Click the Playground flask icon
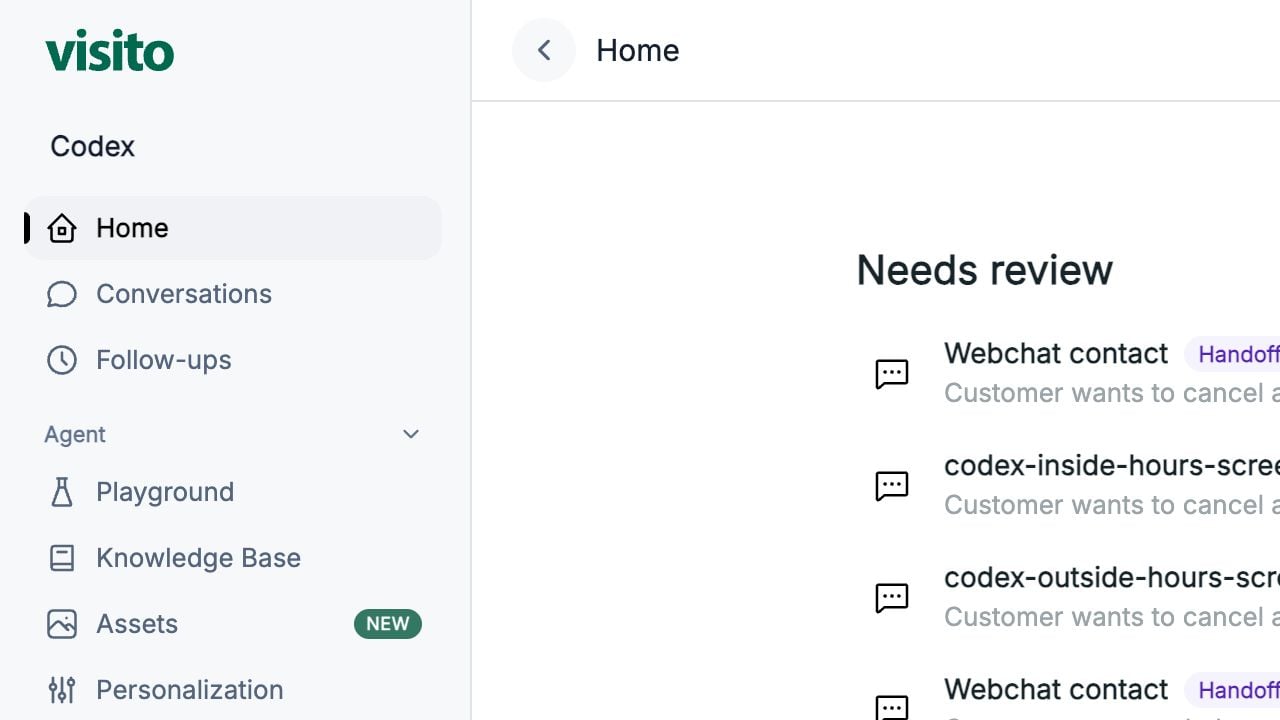The image size is (1280, 720). click(62, 492)
